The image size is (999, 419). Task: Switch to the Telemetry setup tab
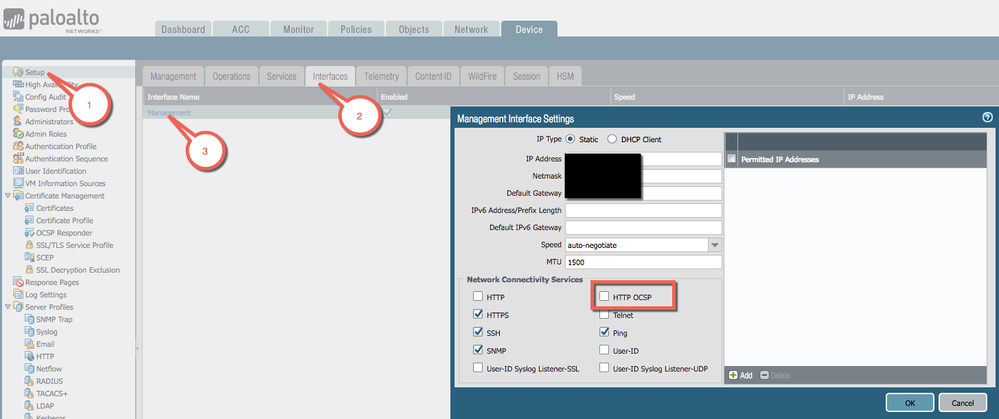pos(382,76)
